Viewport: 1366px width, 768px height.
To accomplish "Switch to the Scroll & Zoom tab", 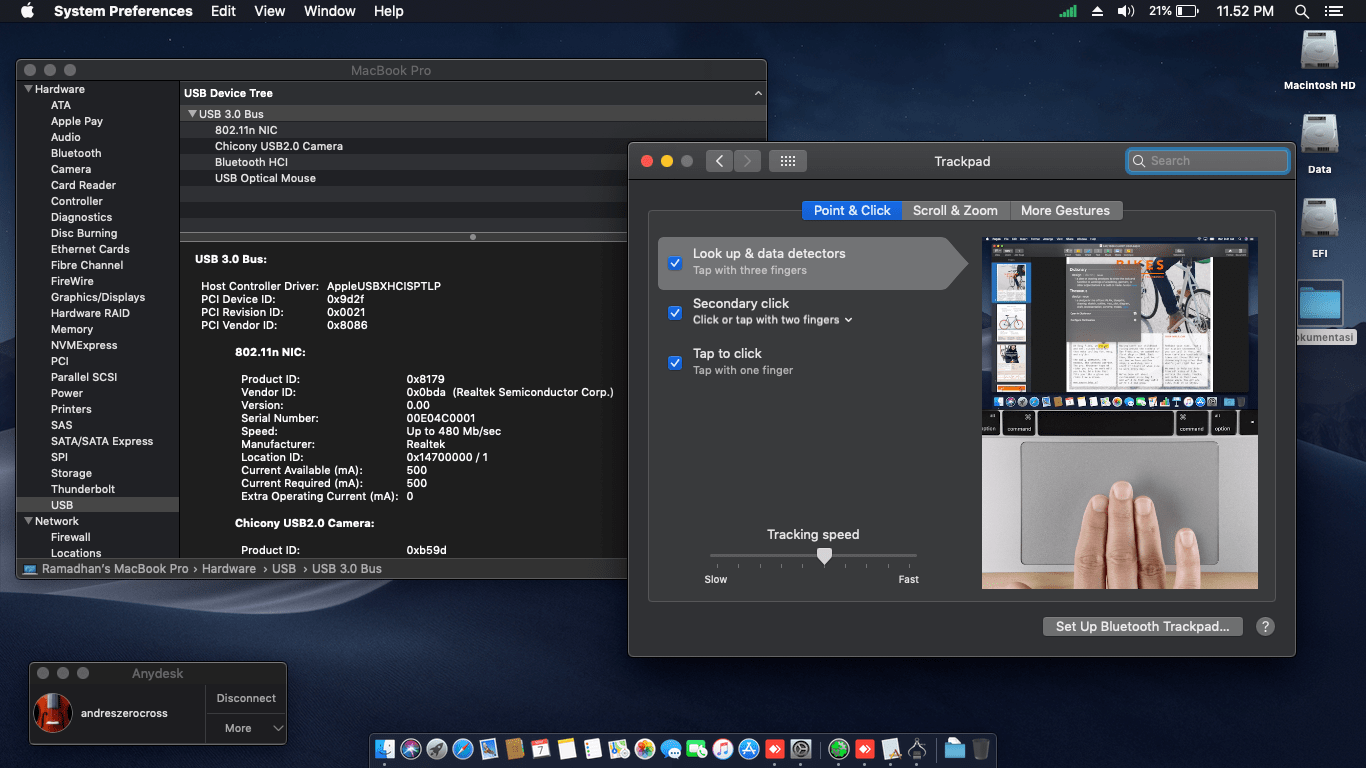I will point(955,210).
